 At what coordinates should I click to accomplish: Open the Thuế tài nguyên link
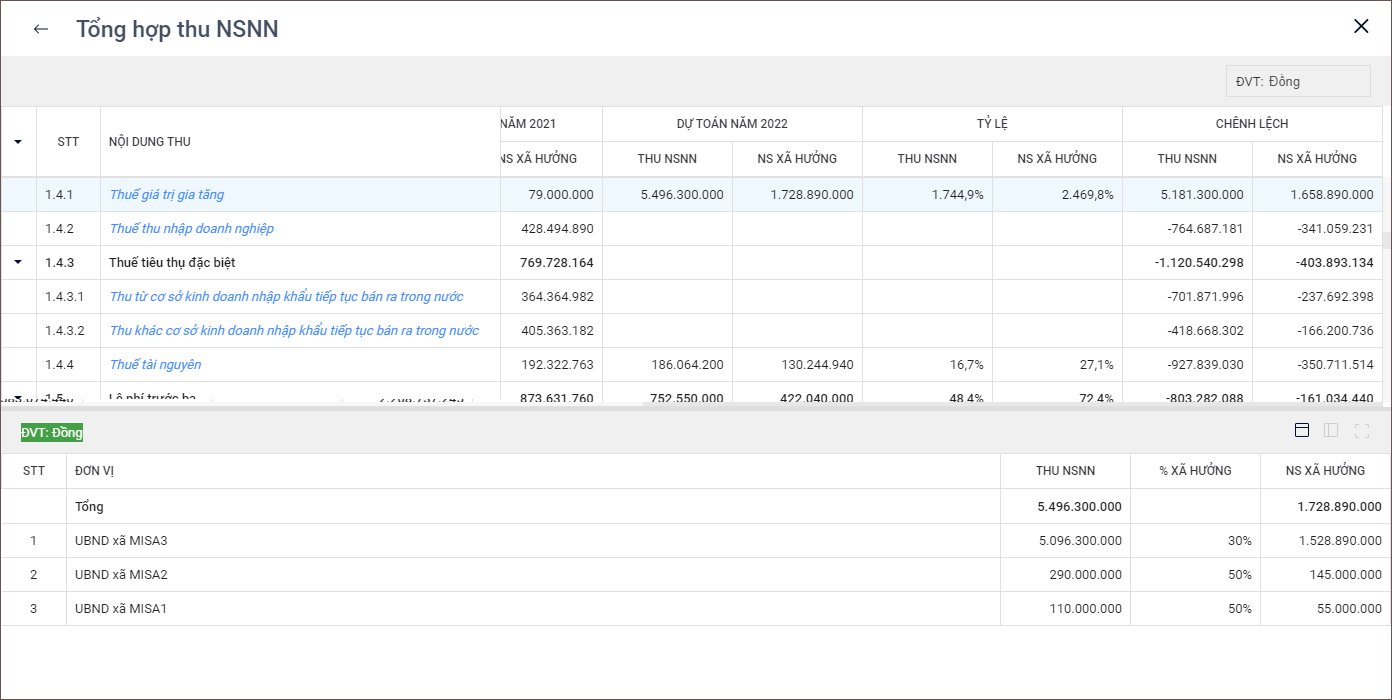point(155,365)
